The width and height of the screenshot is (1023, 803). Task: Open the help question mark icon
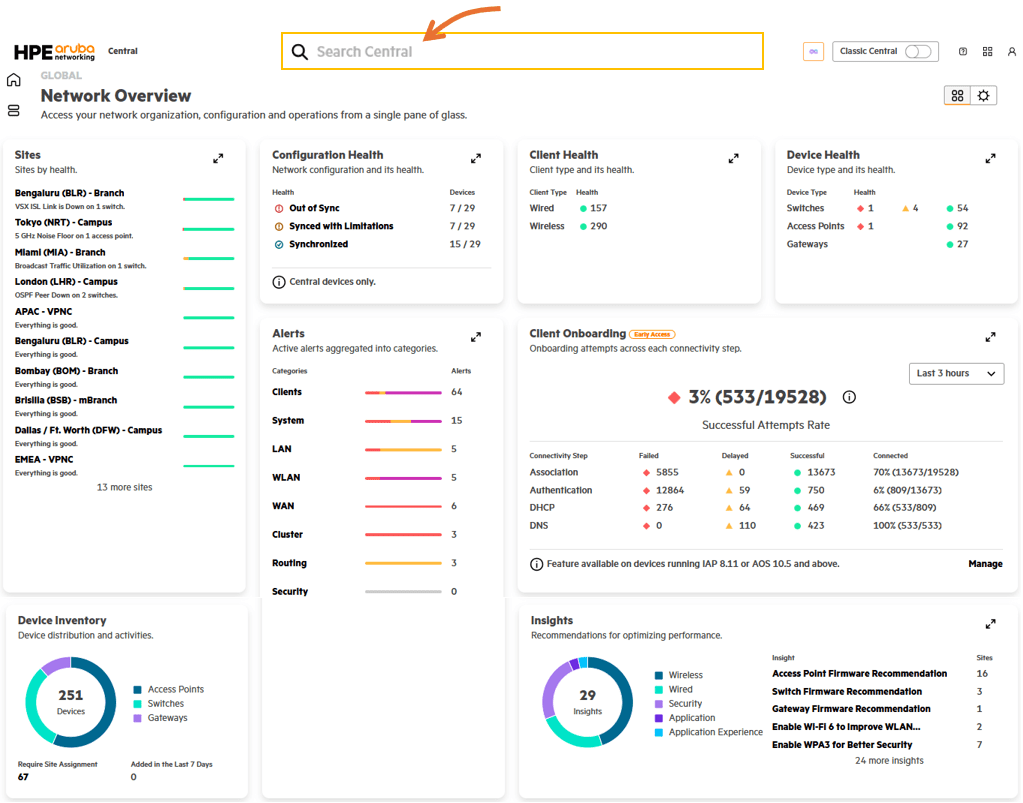(963, 52)
